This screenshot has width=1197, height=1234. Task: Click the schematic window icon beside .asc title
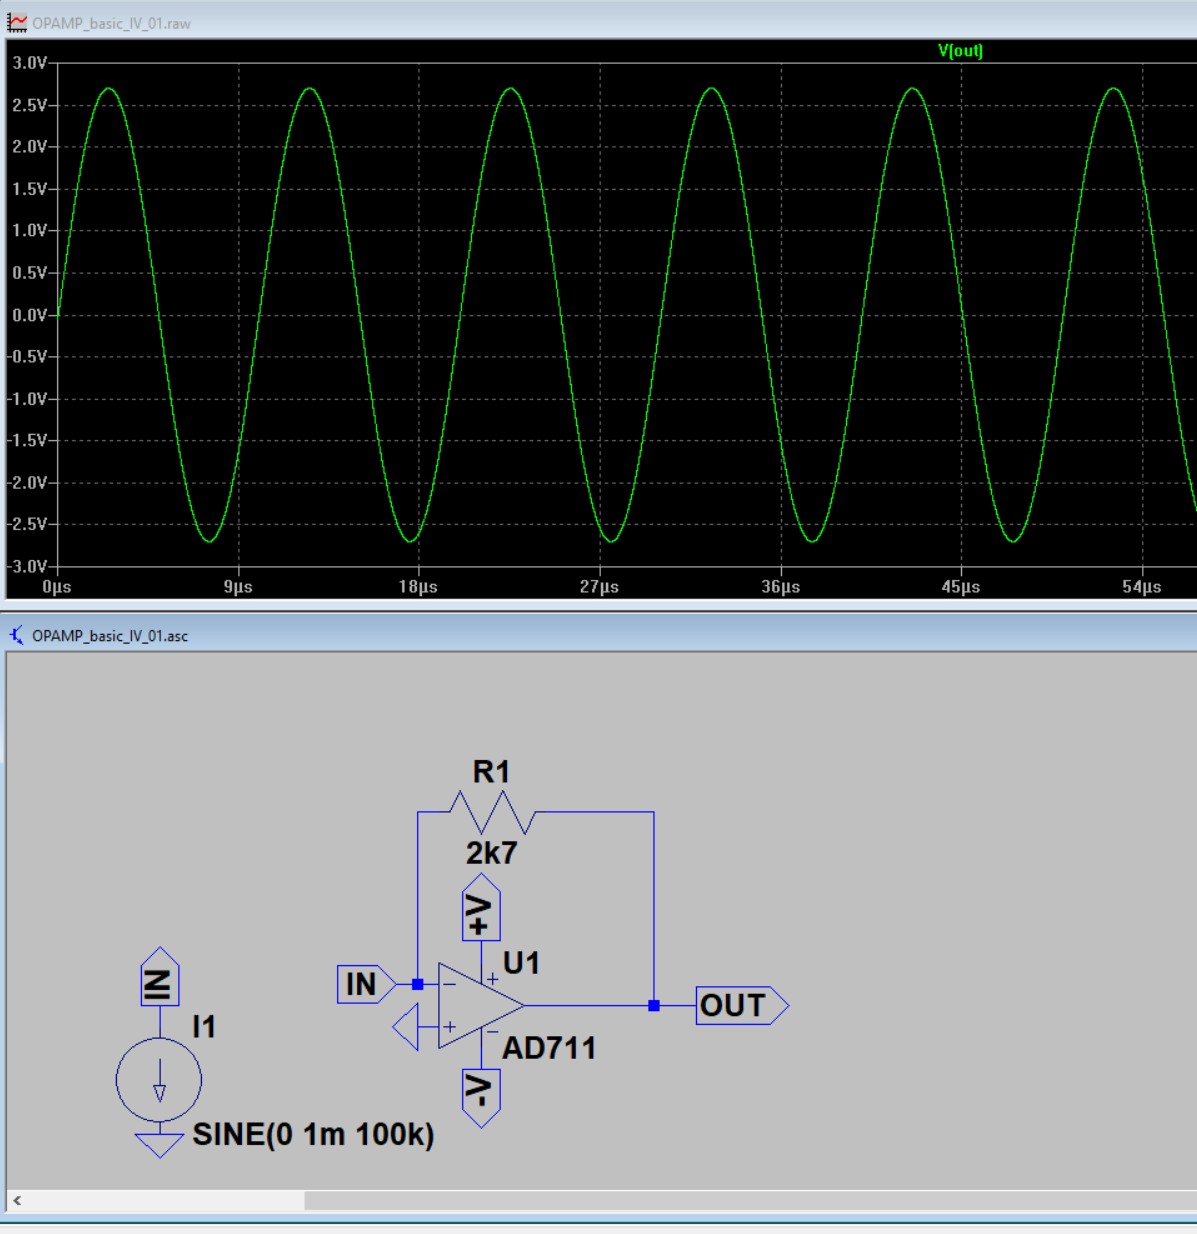pyautogui.click(x=17, y=634)
